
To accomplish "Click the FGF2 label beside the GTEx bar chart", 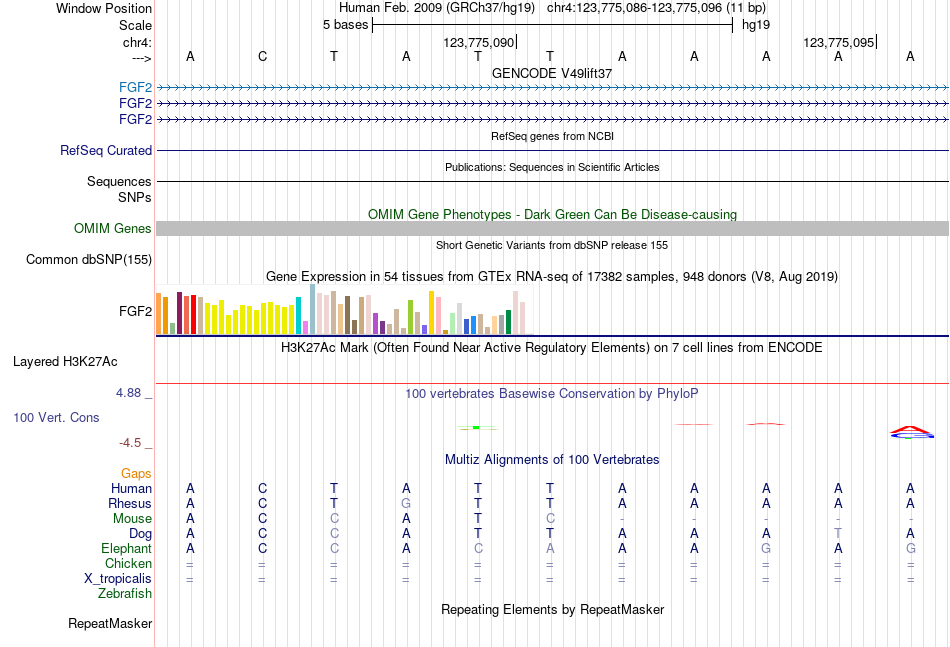I will coord(135,311).
